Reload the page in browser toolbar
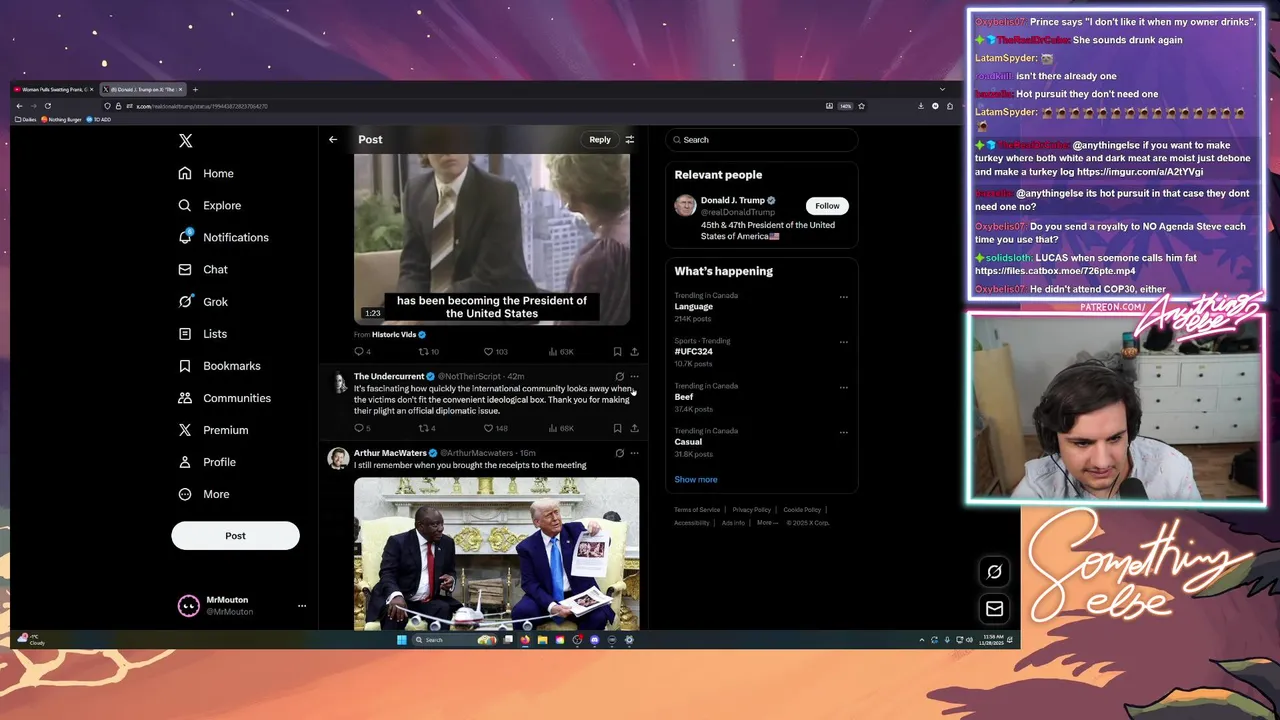 pyautogui.click(x=47, y=106)
